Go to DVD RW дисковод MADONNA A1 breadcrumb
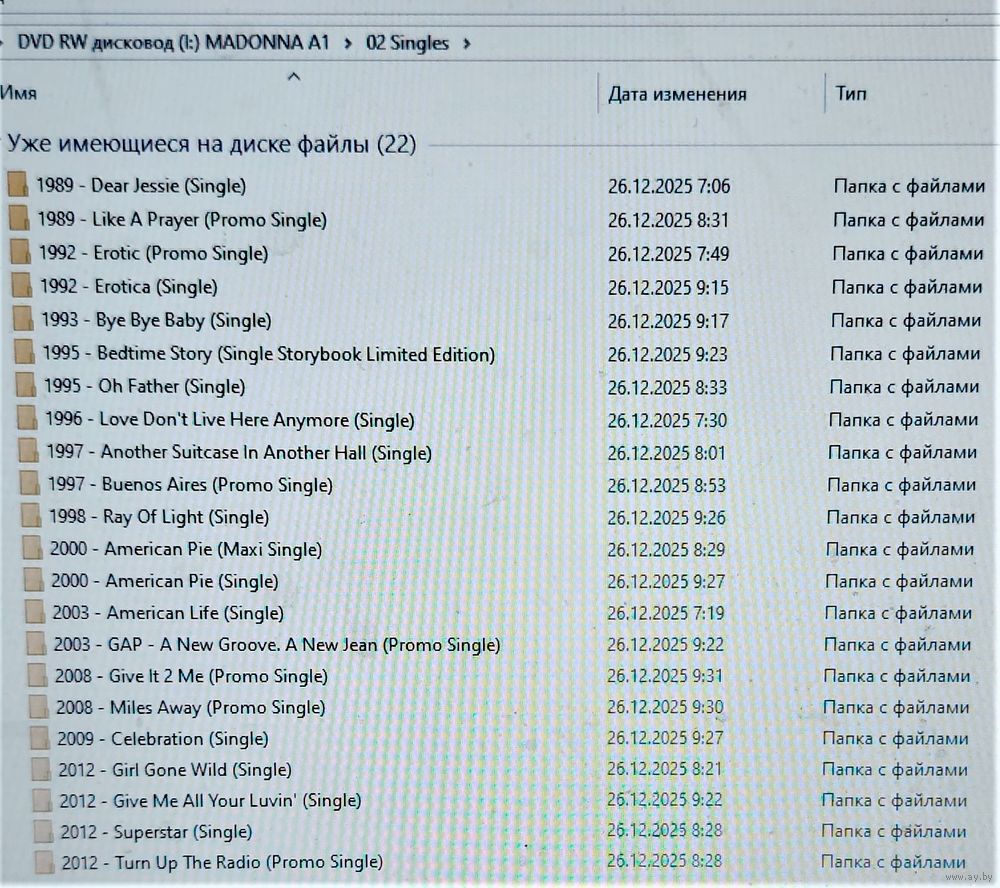 click(173, 44)
